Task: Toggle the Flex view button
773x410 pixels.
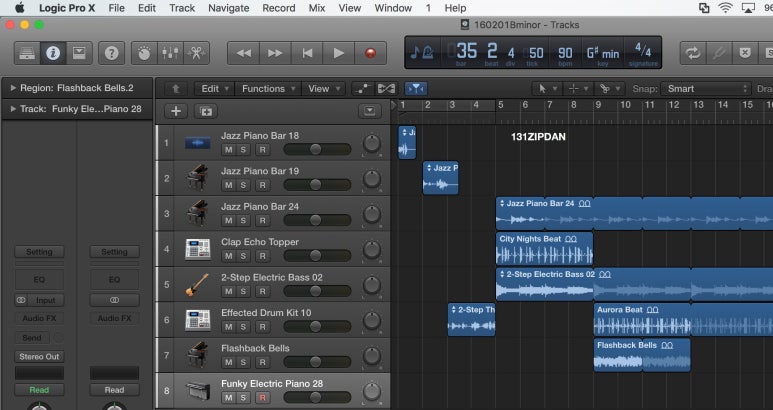Action: point(386,89)
